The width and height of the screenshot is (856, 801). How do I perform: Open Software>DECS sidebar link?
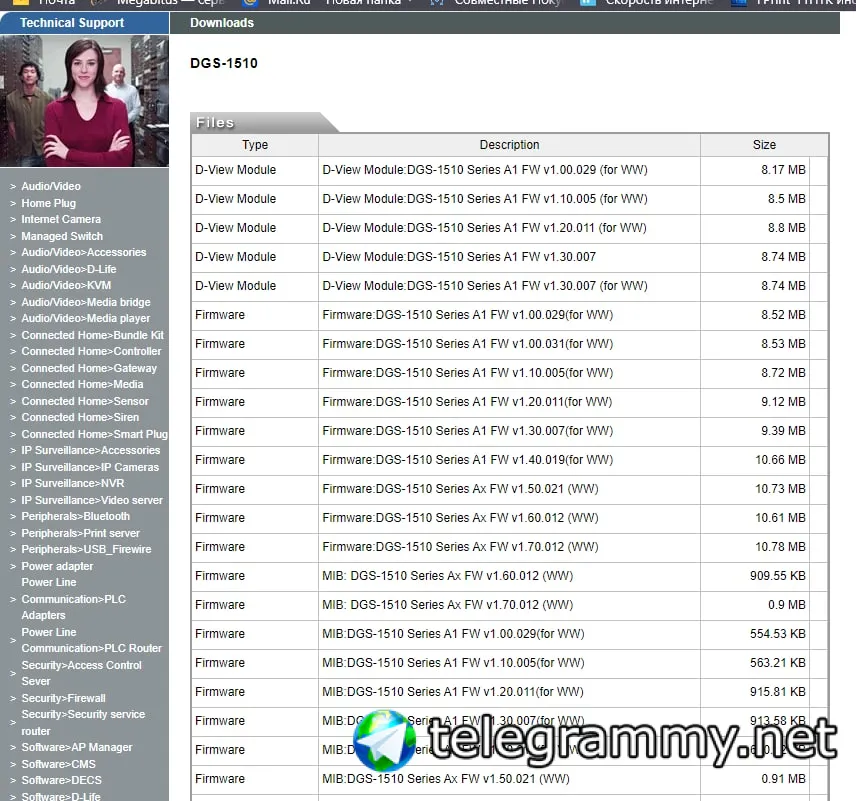click(61, 780)
